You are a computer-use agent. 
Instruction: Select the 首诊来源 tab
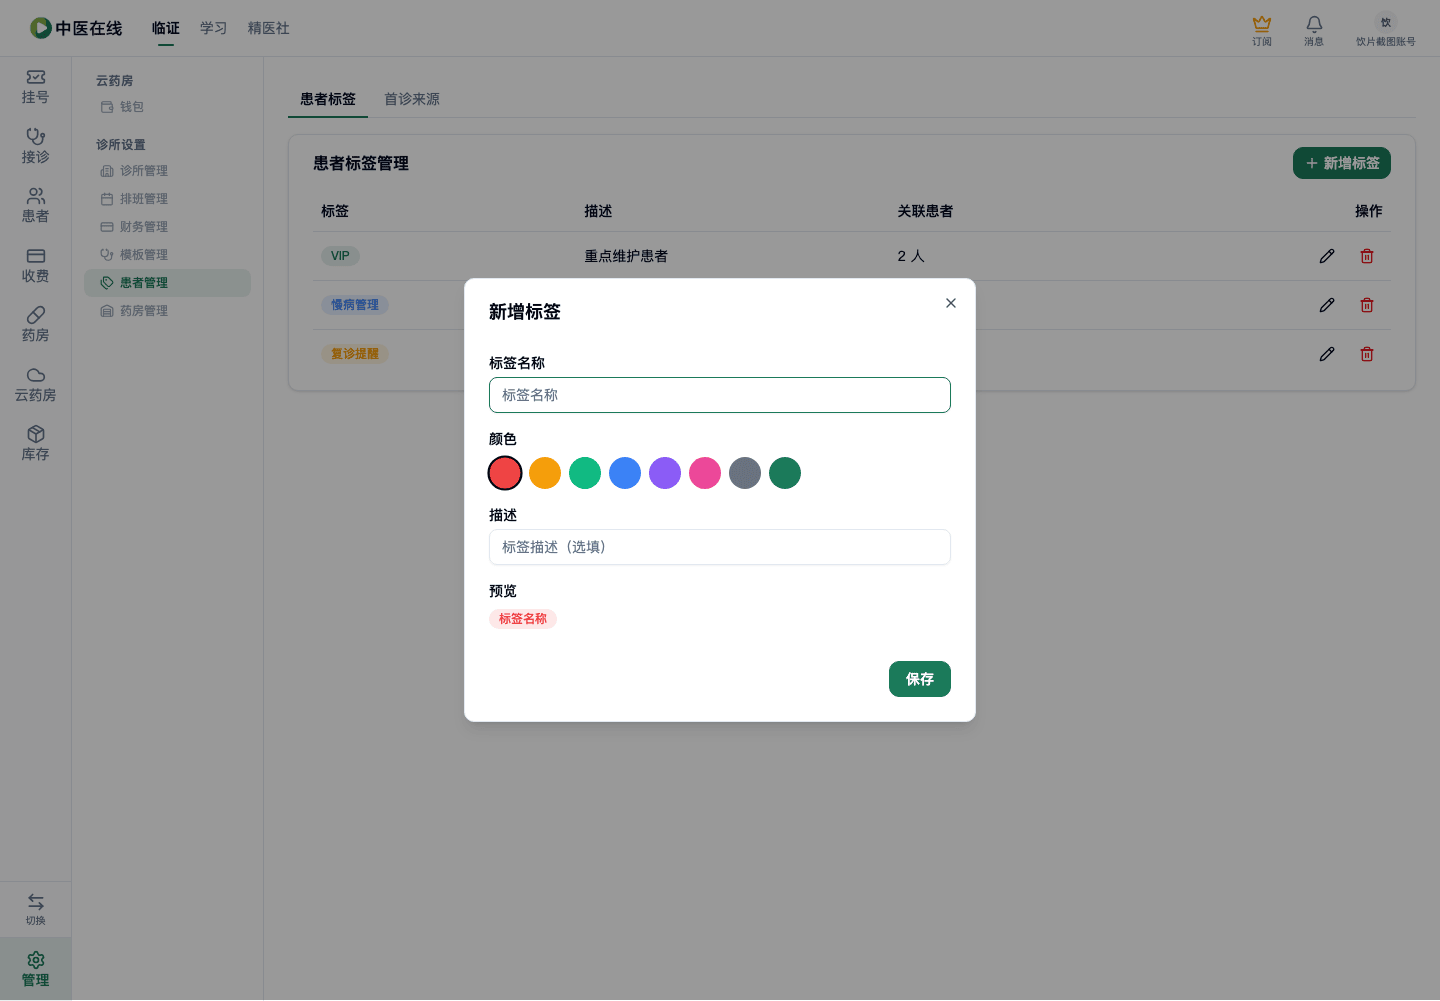click(x=412, y=99)
